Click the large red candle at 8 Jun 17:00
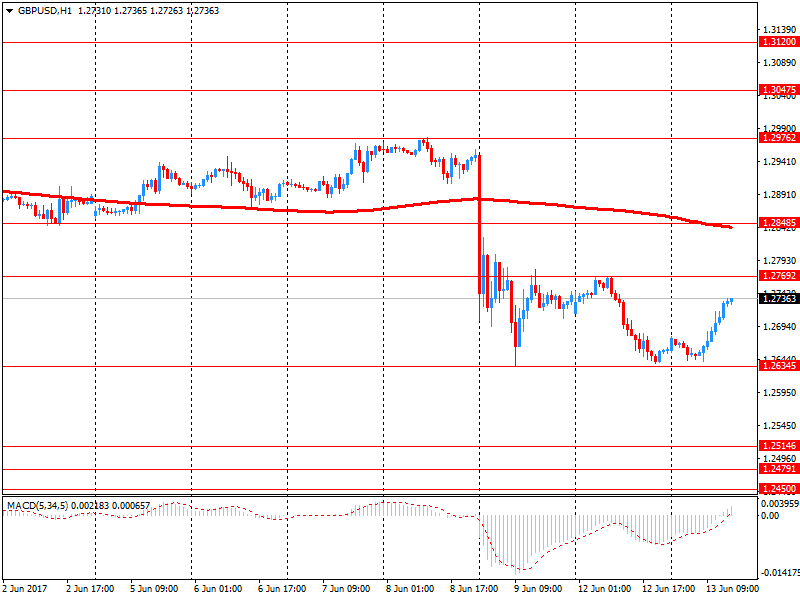This screenshot has width=800, height=600. [x=480, y=224]
